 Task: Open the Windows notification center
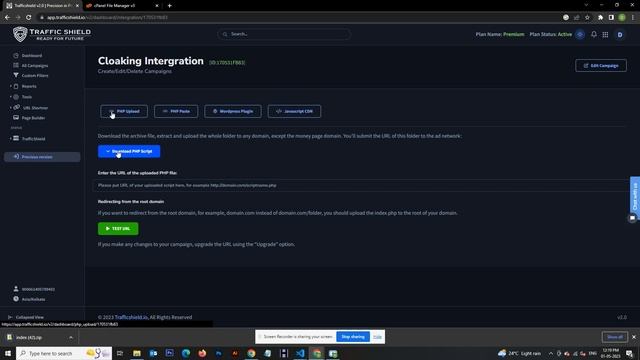(x=630, y=353)
